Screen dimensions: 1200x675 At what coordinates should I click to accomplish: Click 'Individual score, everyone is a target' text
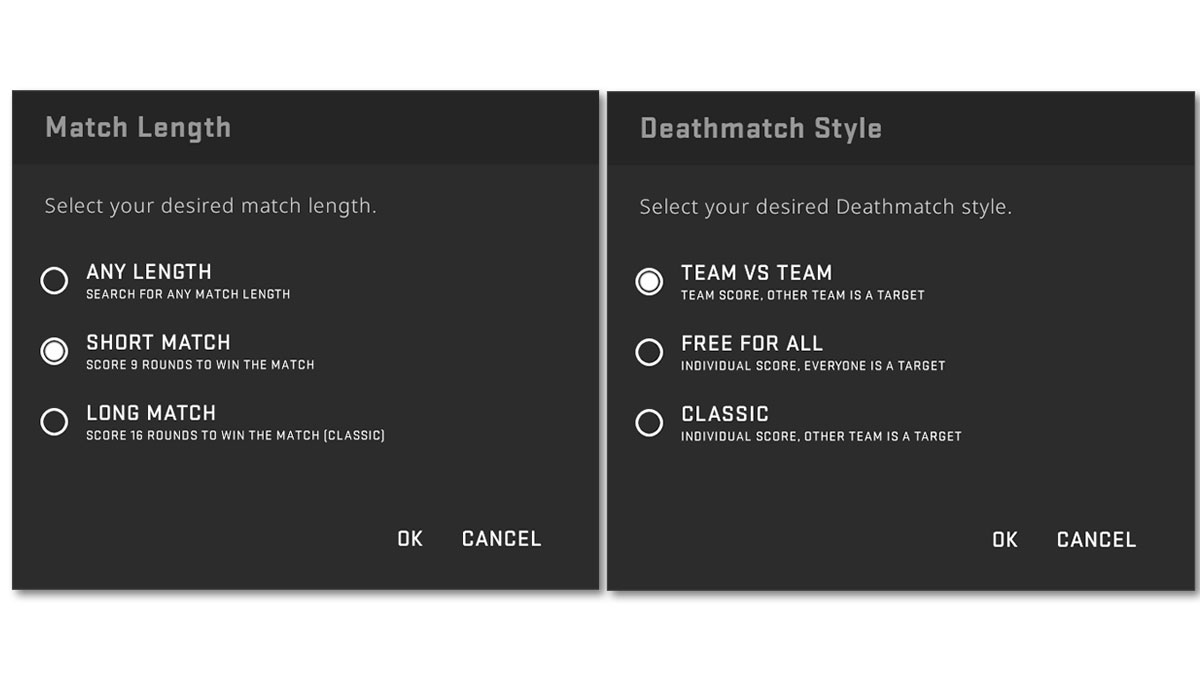click(x=813, y=366)
